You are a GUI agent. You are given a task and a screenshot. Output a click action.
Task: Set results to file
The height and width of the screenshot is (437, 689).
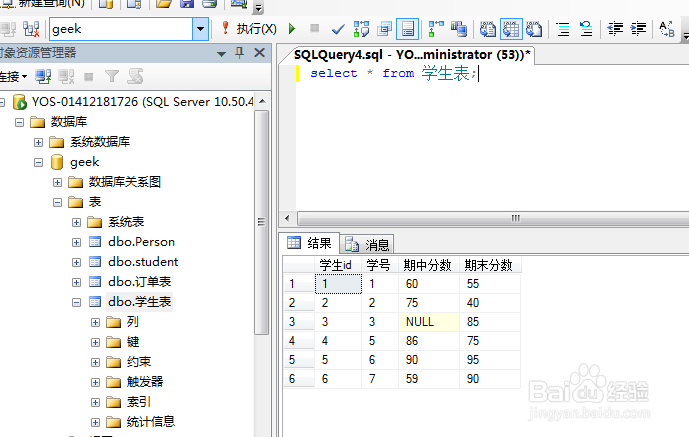(x=534, y=29)
